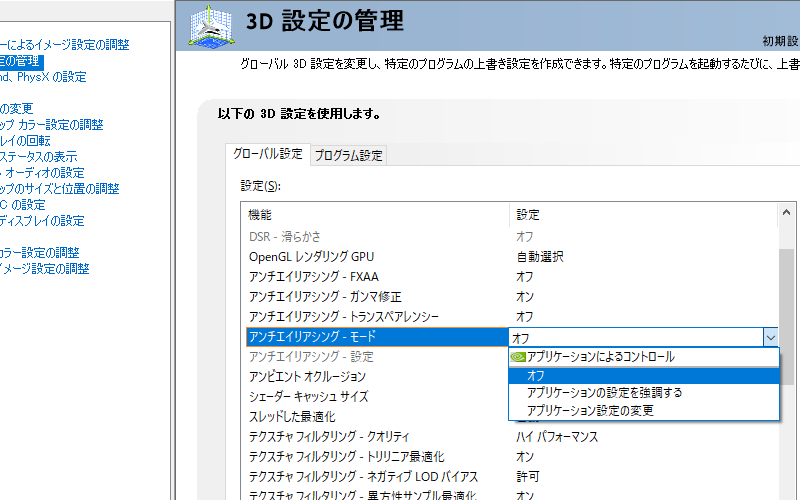Select the スレッドした最適化 row

(x=377, y=416)
